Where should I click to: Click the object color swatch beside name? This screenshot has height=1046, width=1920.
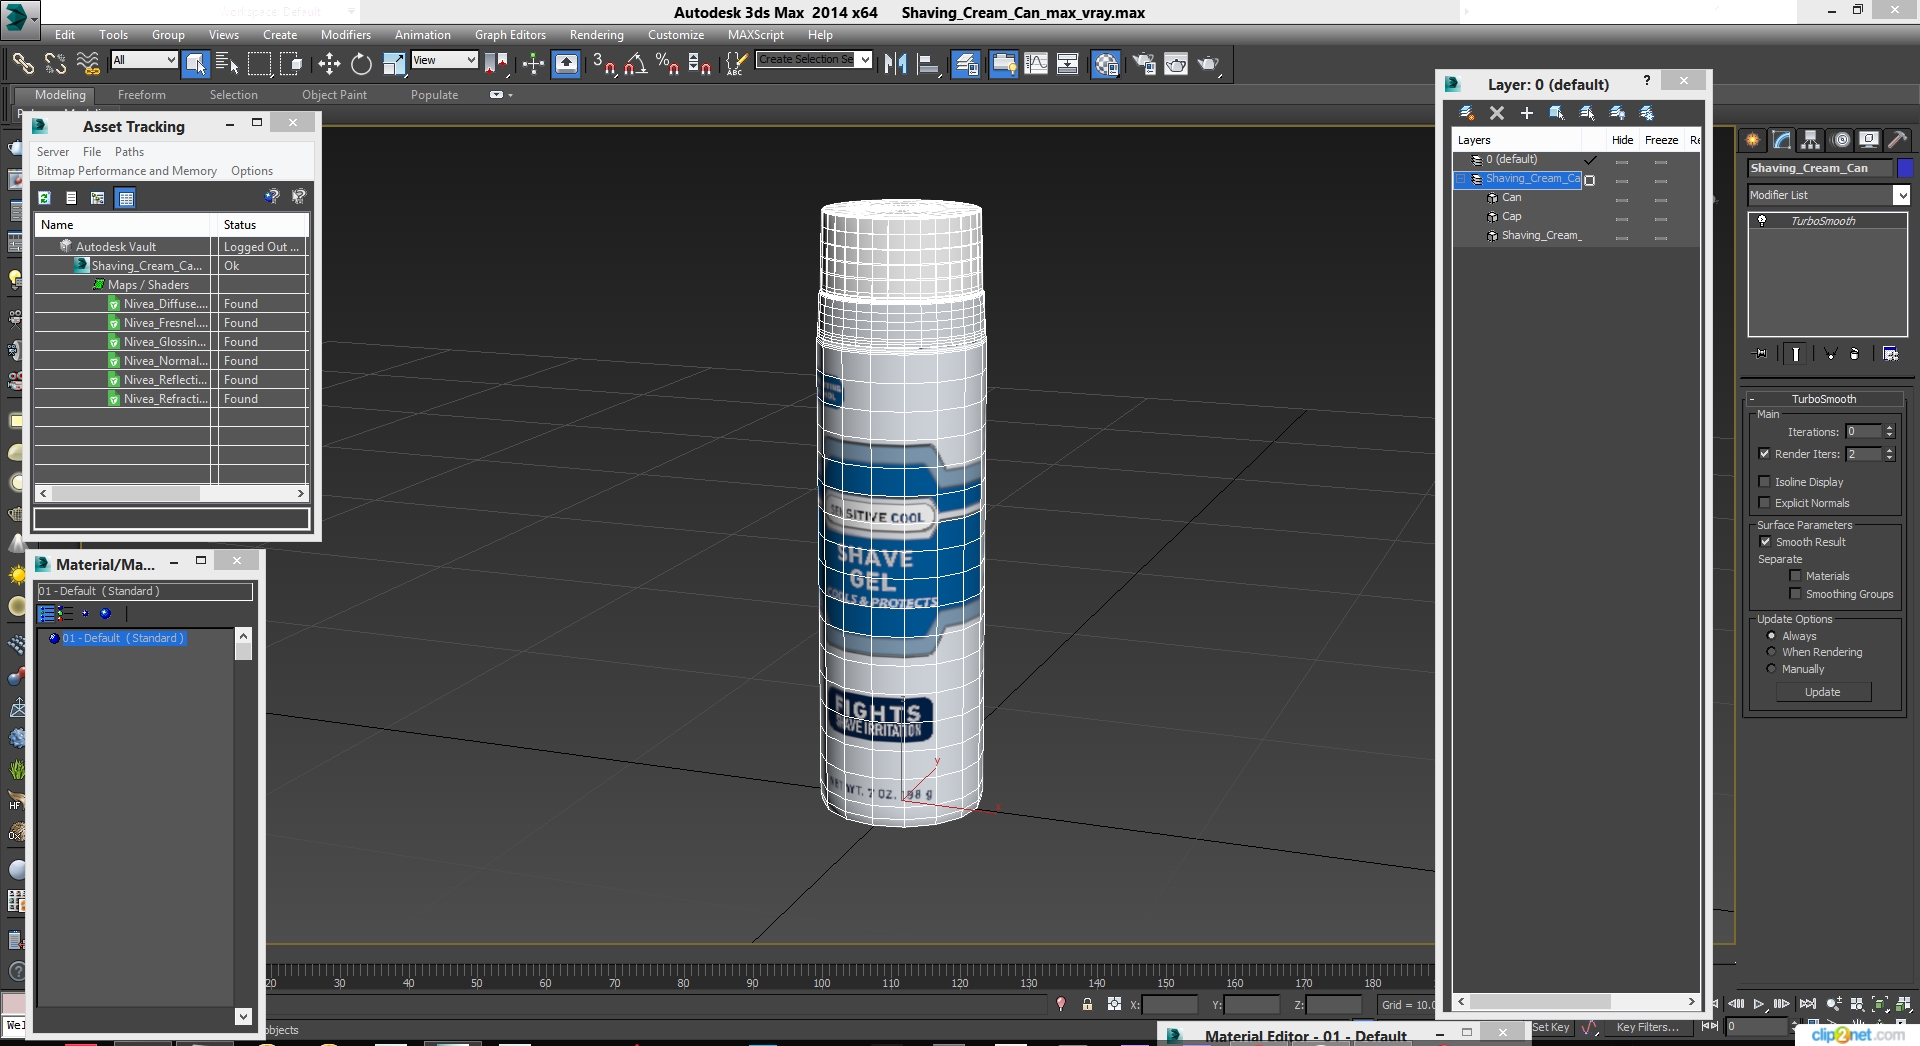(x=1905, y=168)
